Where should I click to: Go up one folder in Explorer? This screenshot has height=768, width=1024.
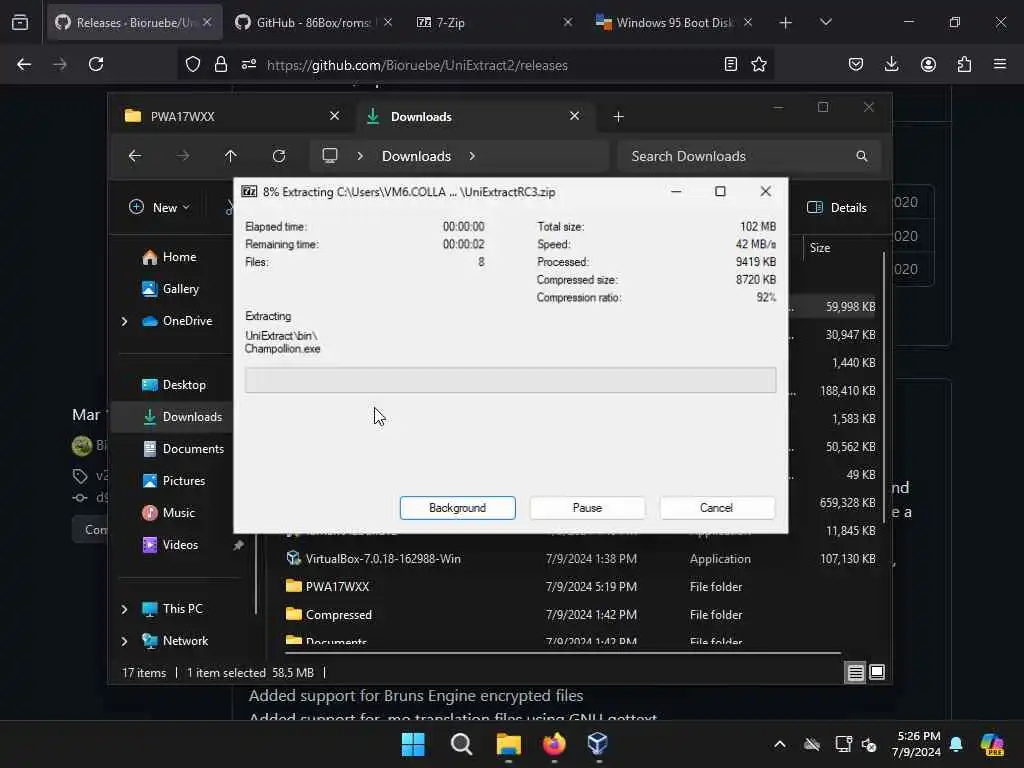pos(231,155)
